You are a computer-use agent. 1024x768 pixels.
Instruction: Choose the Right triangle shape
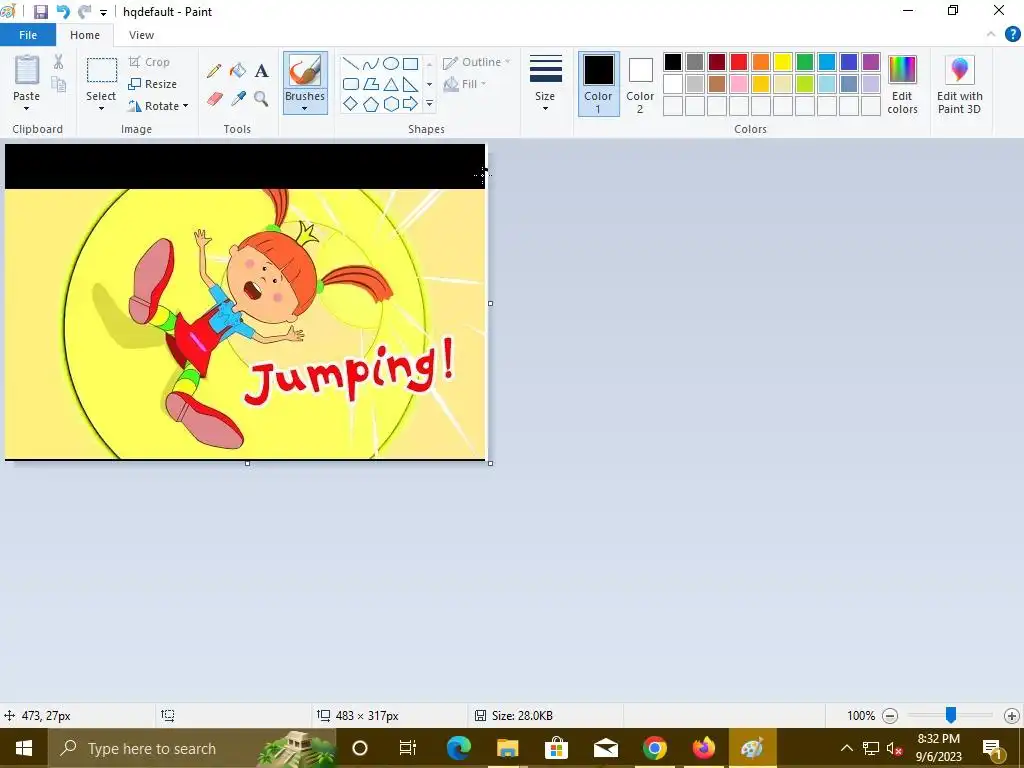click(411, 84)
